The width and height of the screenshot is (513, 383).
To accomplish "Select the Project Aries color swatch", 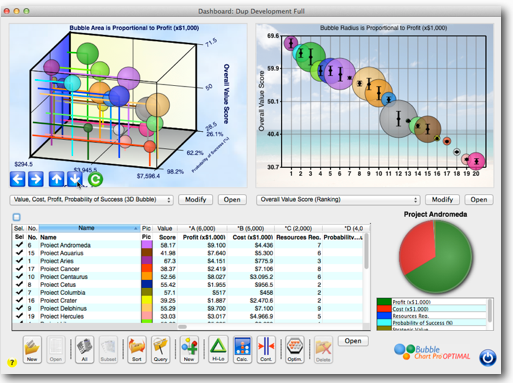I will [x=147, y=261].
